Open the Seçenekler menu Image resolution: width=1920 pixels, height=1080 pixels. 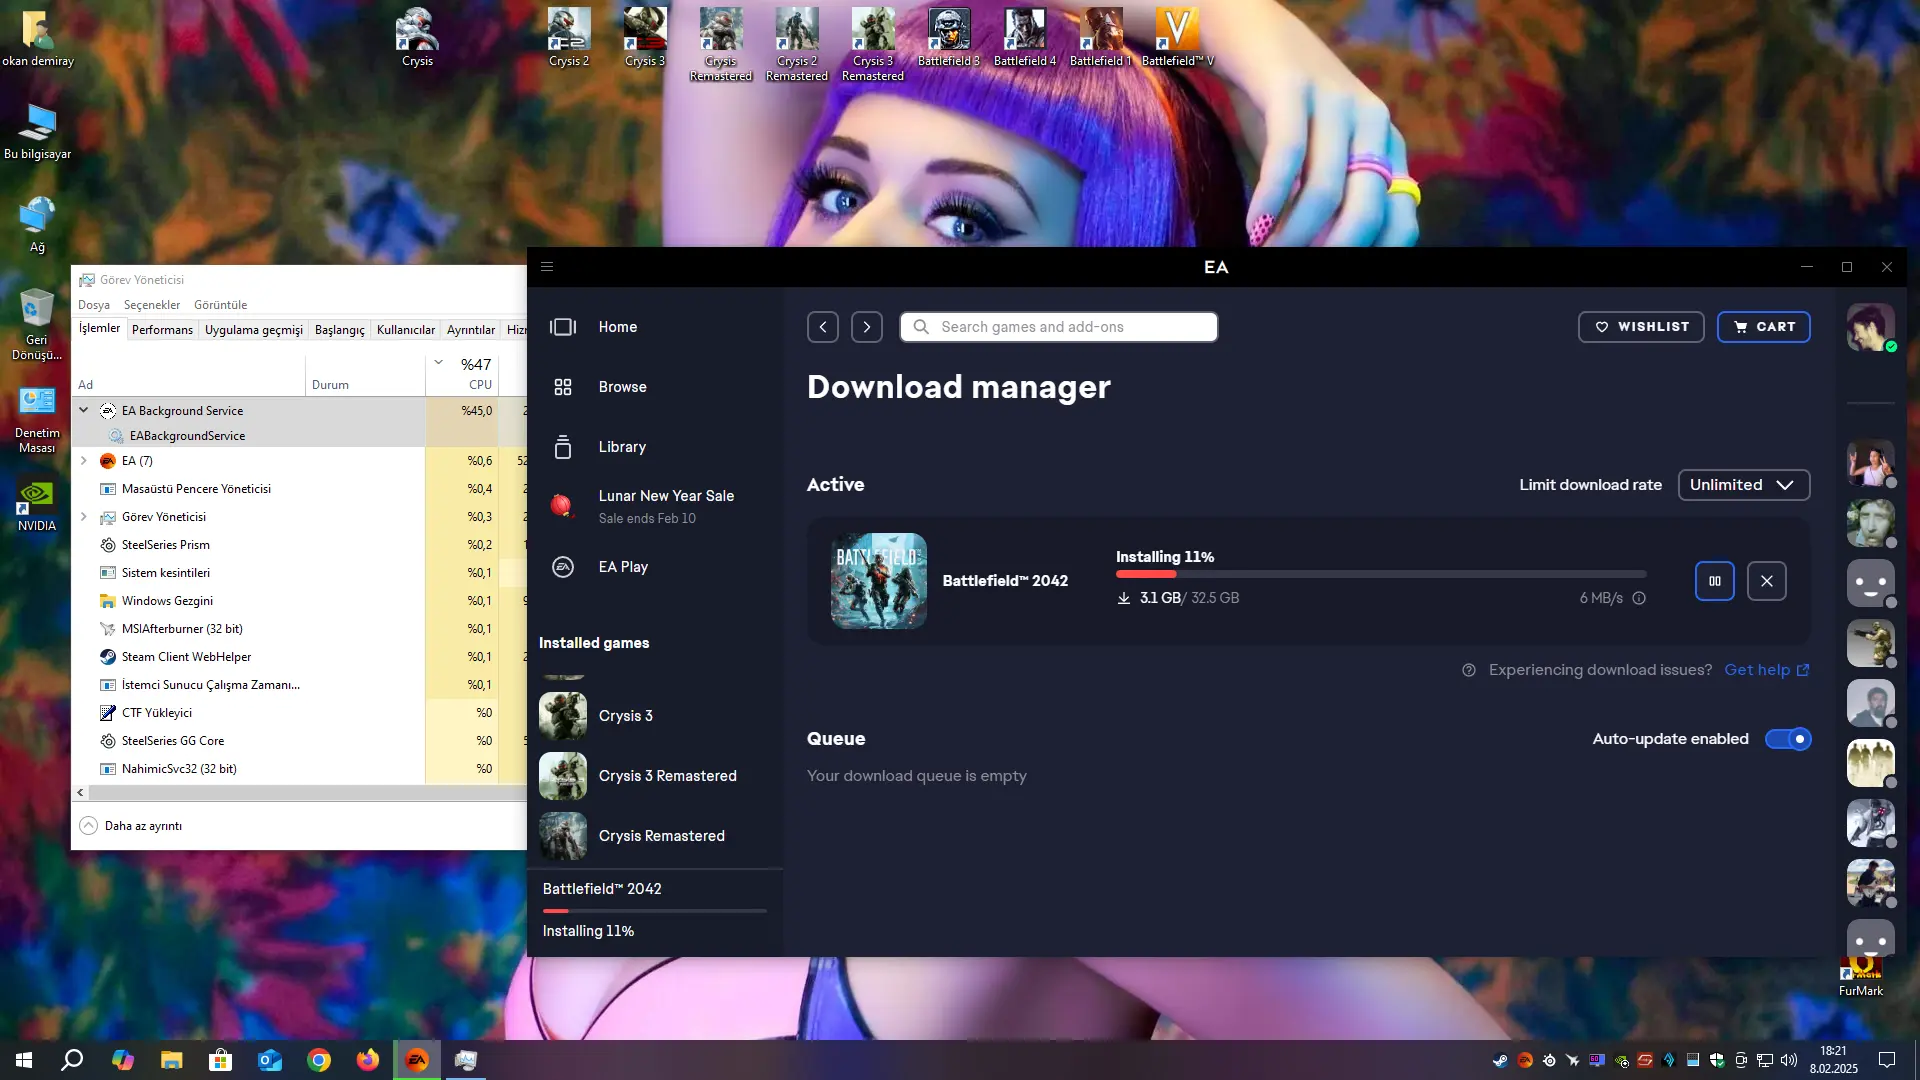pos(152,305)
